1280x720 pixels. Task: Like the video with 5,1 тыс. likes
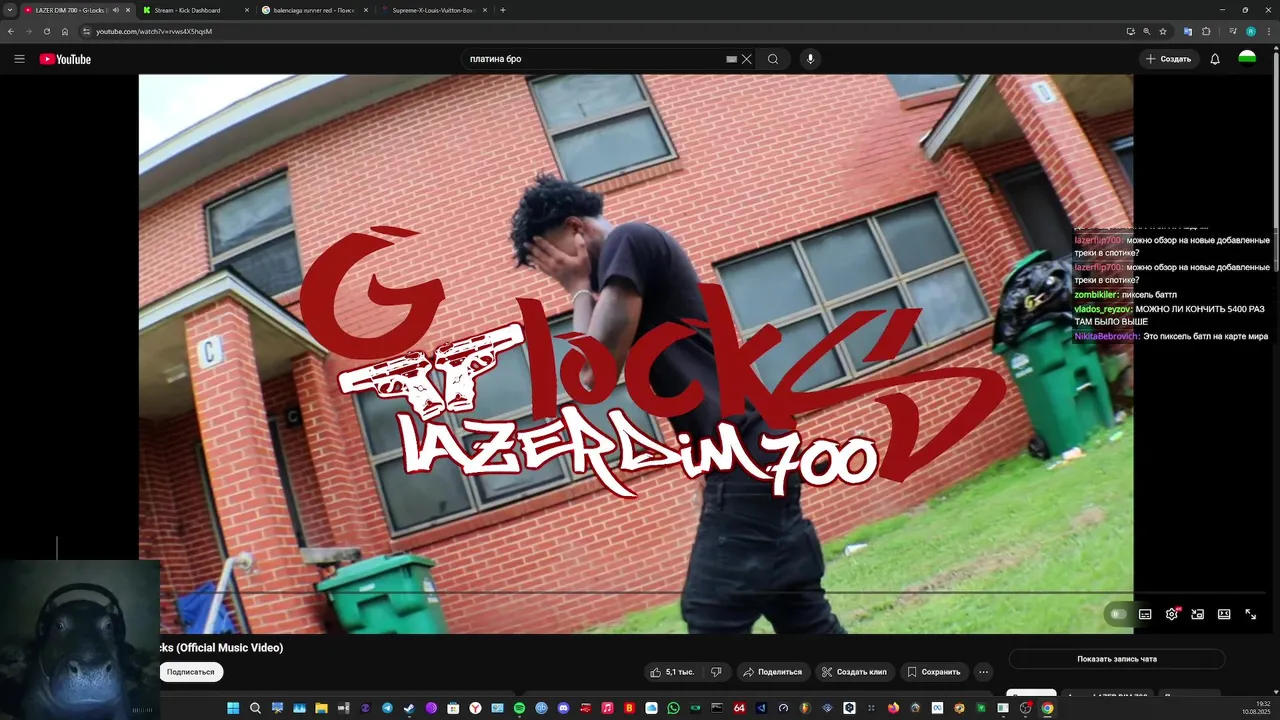point(672,672)
